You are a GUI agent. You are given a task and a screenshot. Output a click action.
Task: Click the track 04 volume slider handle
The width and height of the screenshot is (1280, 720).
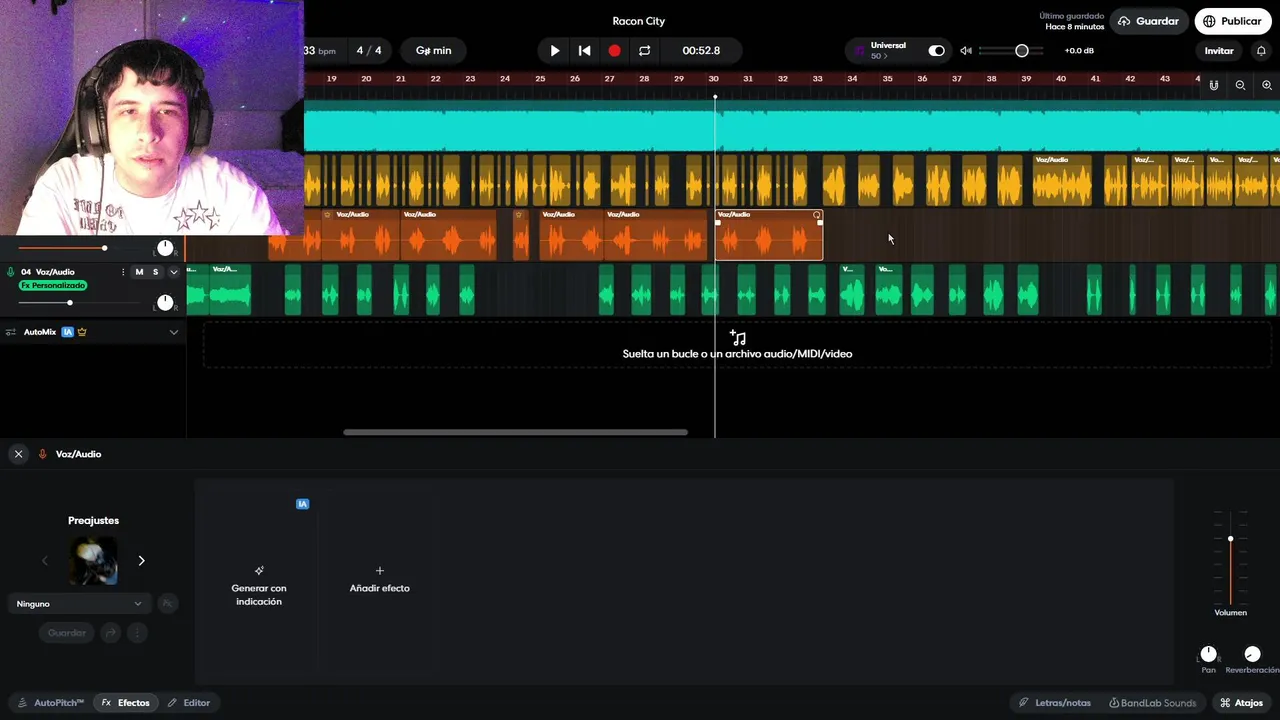(69, 302)
